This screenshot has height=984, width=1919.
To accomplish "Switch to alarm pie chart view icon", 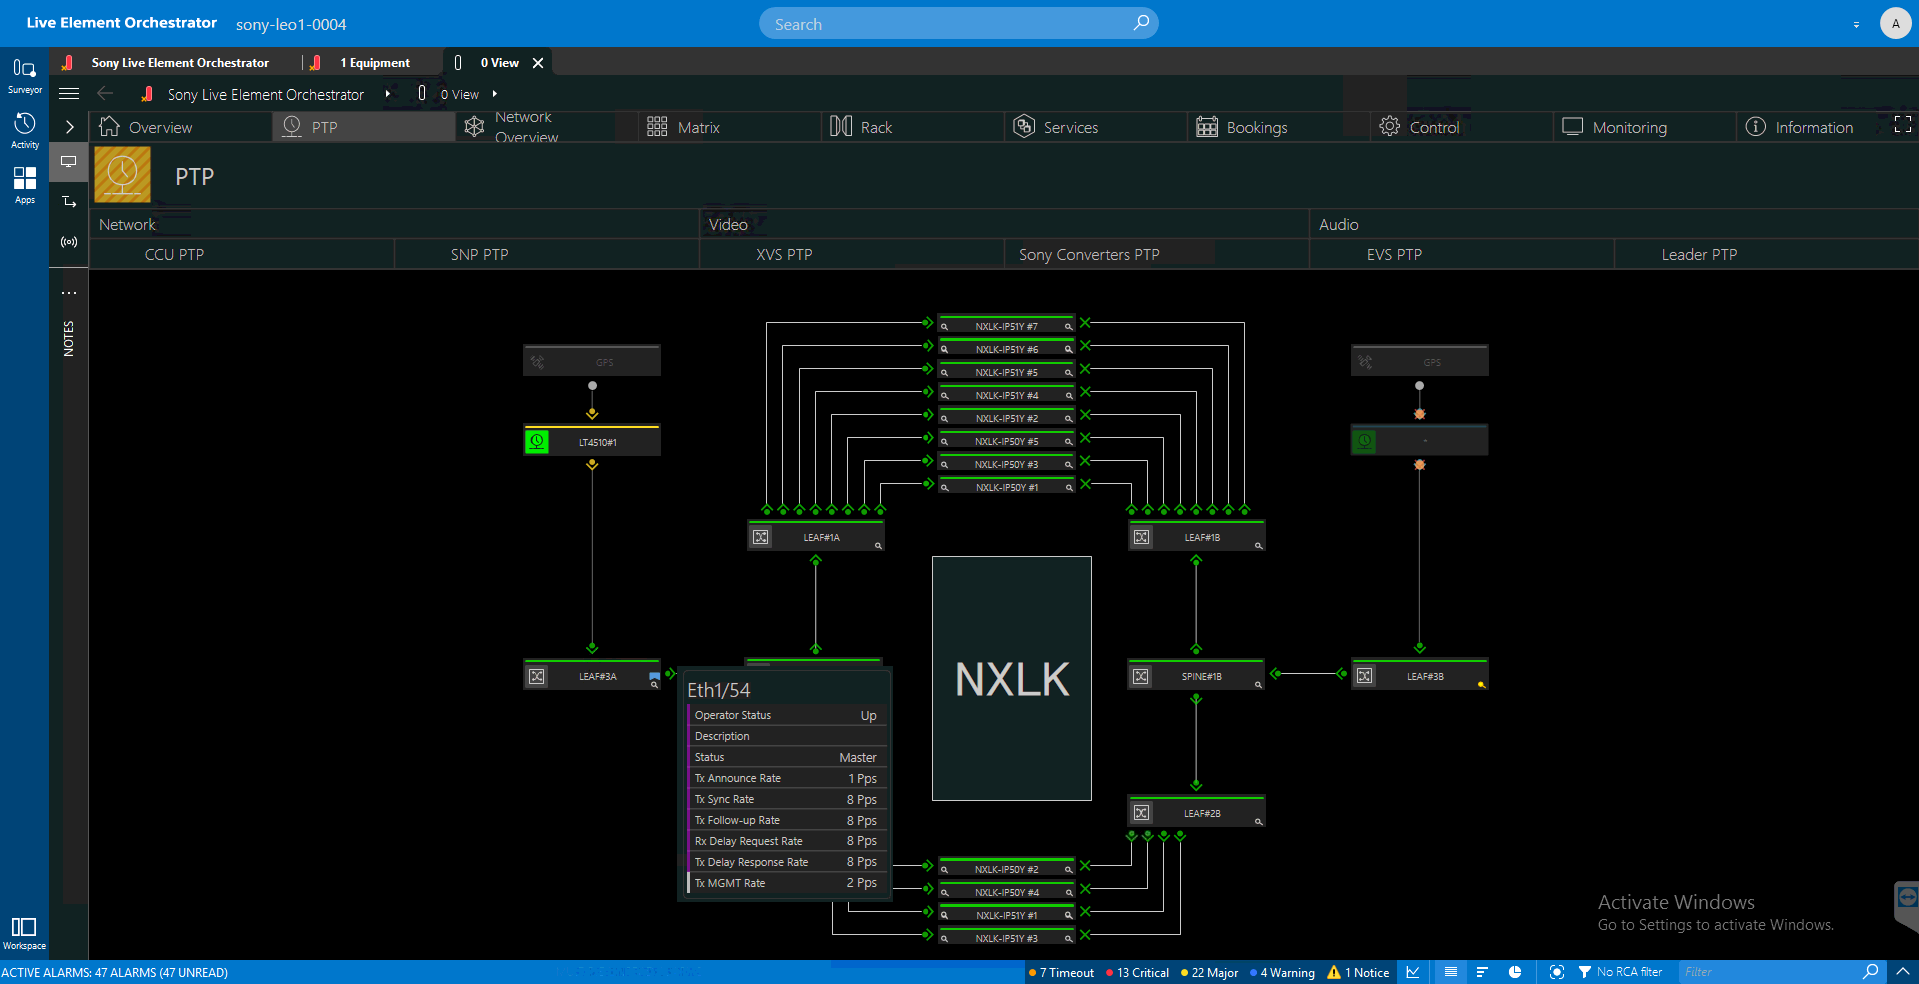I will (1515, 972).
